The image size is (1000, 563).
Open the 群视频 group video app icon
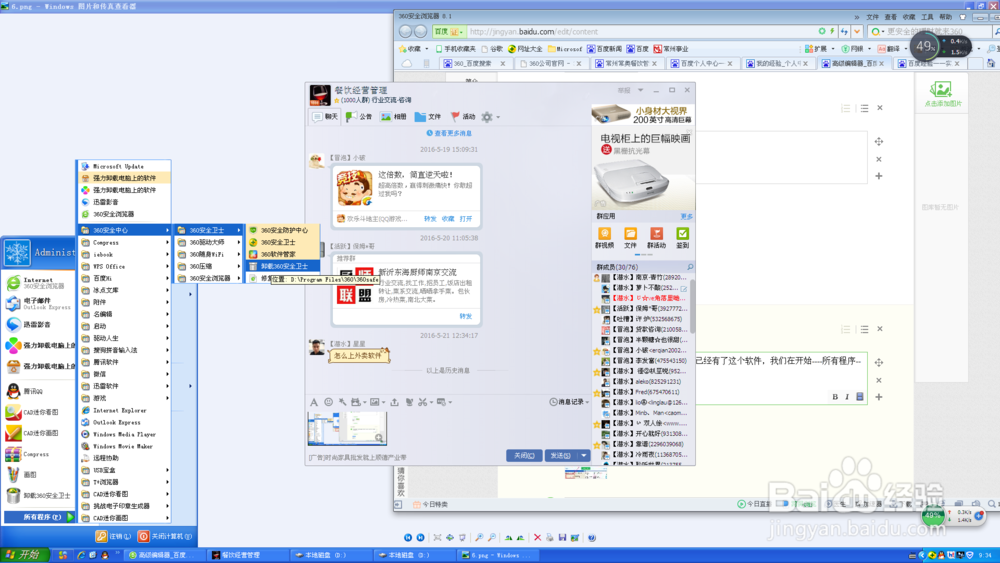coord(604,238)
